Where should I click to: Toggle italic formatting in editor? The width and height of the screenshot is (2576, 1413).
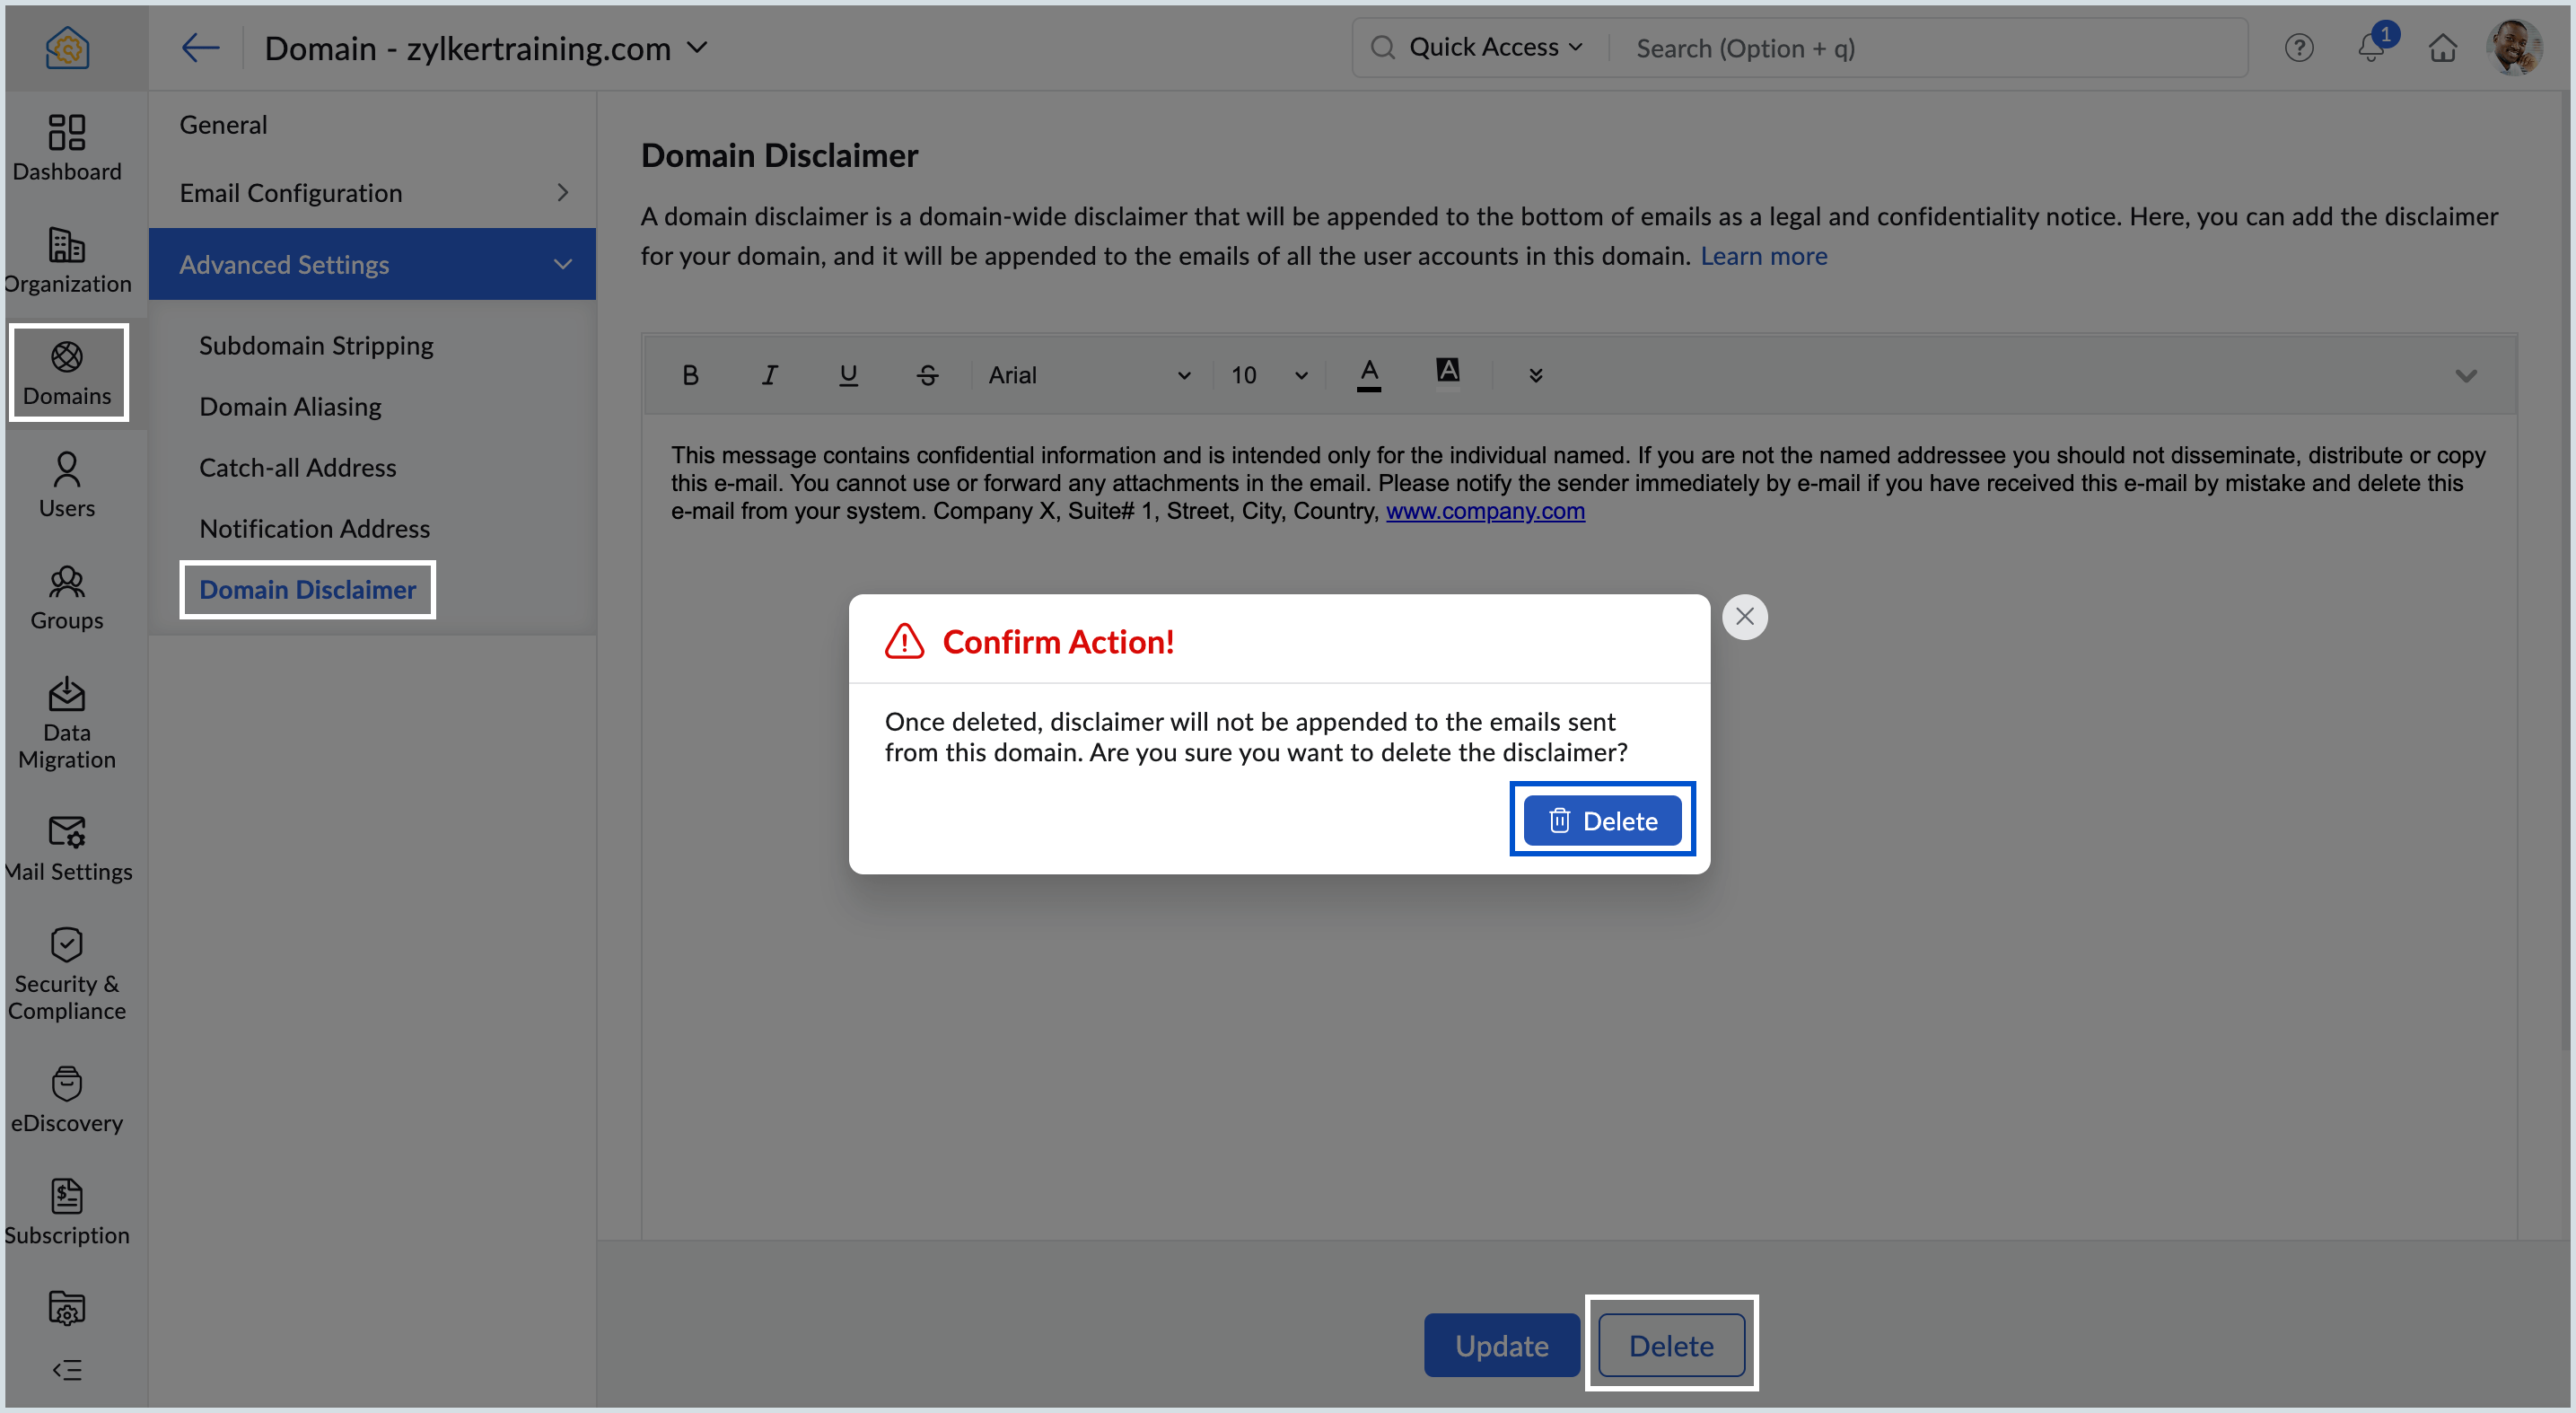(x=769, y=375)
